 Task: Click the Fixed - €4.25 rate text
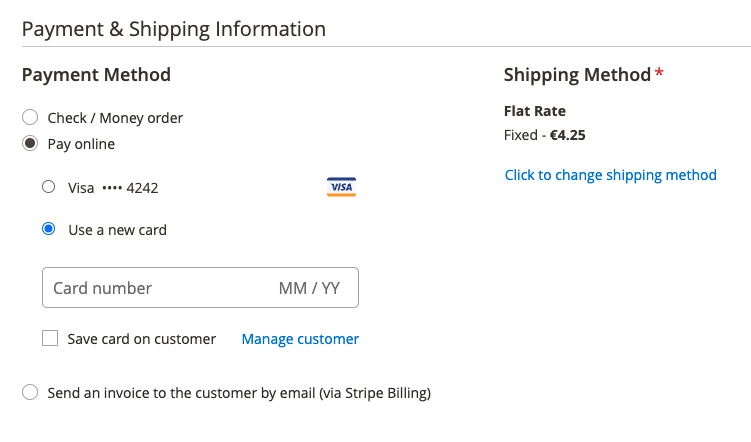[545, 135]
